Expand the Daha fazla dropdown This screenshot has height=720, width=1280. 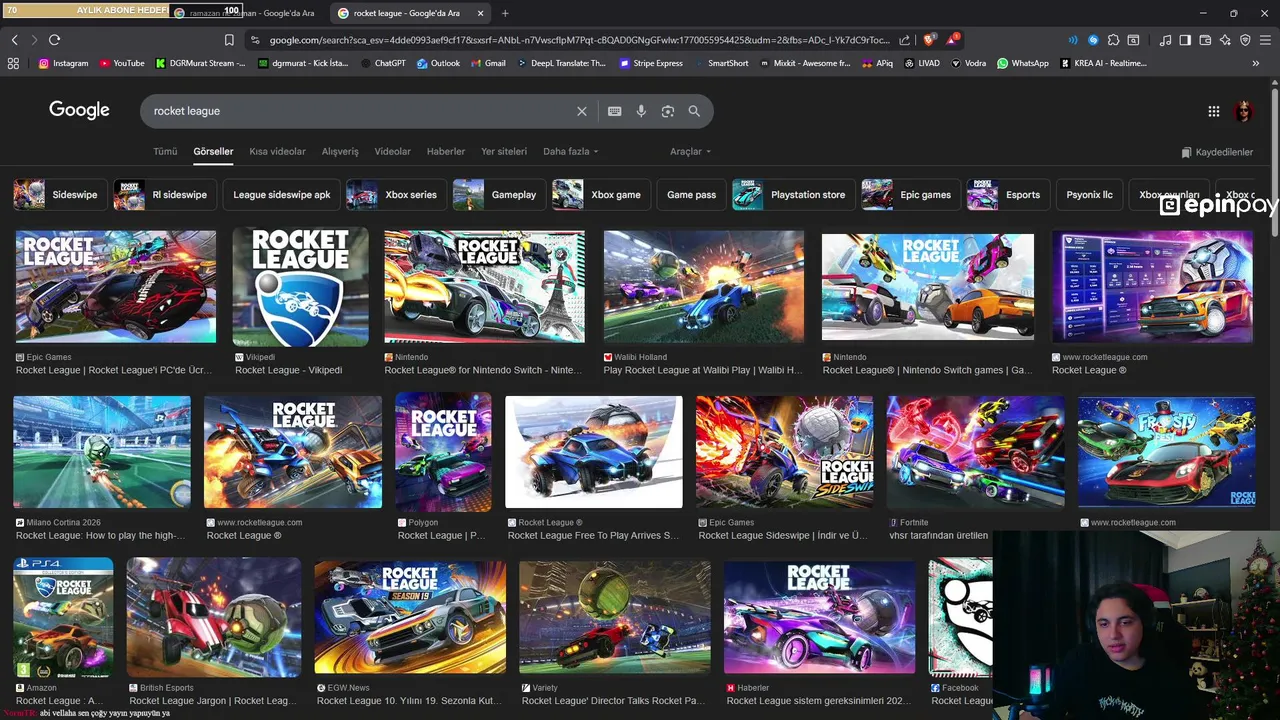click(570, 151)
